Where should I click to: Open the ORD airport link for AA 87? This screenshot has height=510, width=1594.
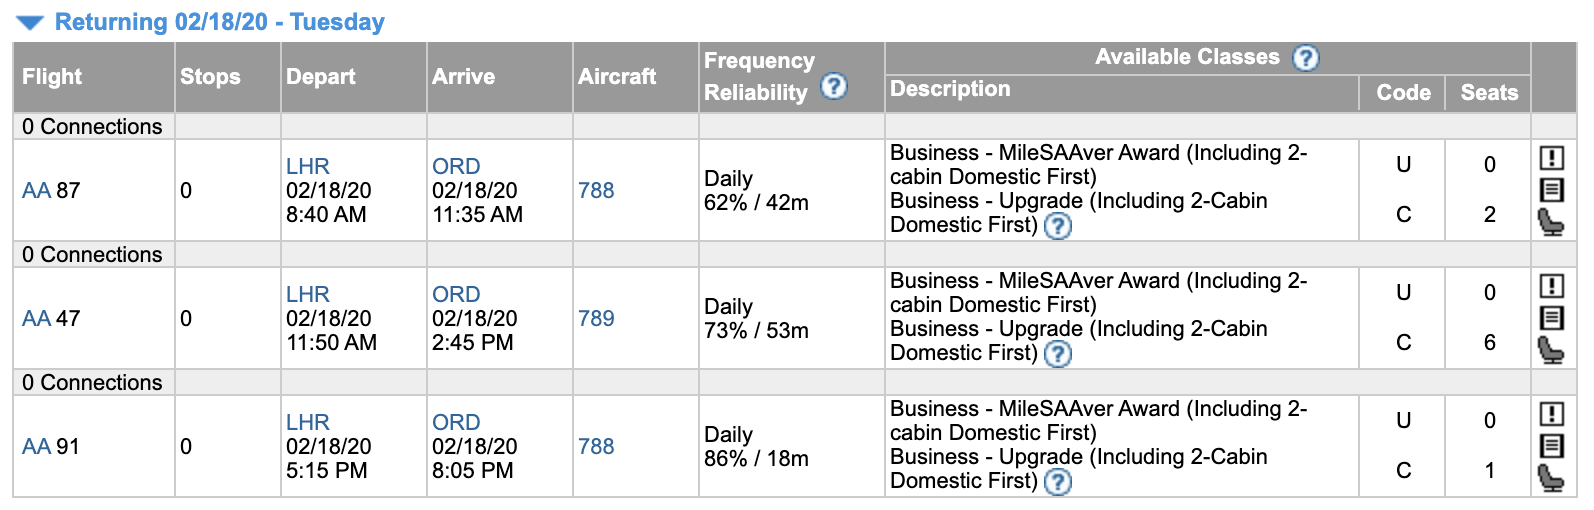(456, 166)
